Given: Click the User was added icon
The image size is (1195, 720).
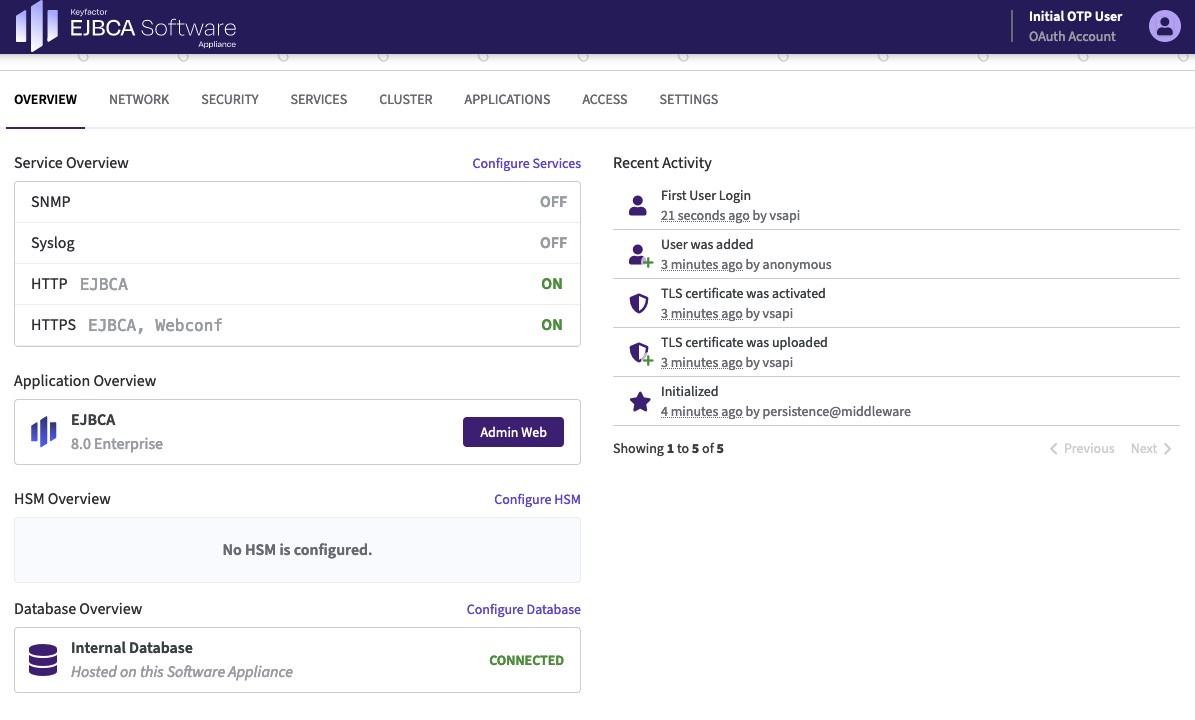Looking at the screenshot, I should coord(640,254).
